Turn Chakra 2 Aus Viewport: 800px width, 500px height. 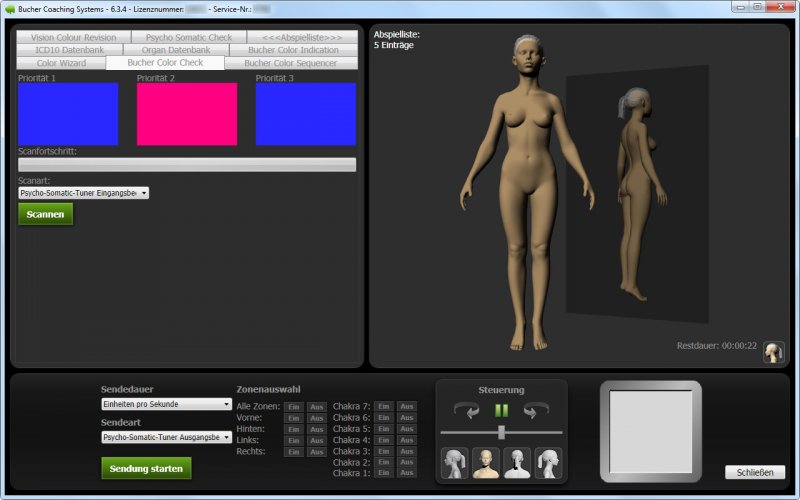[x=407, y=462]
